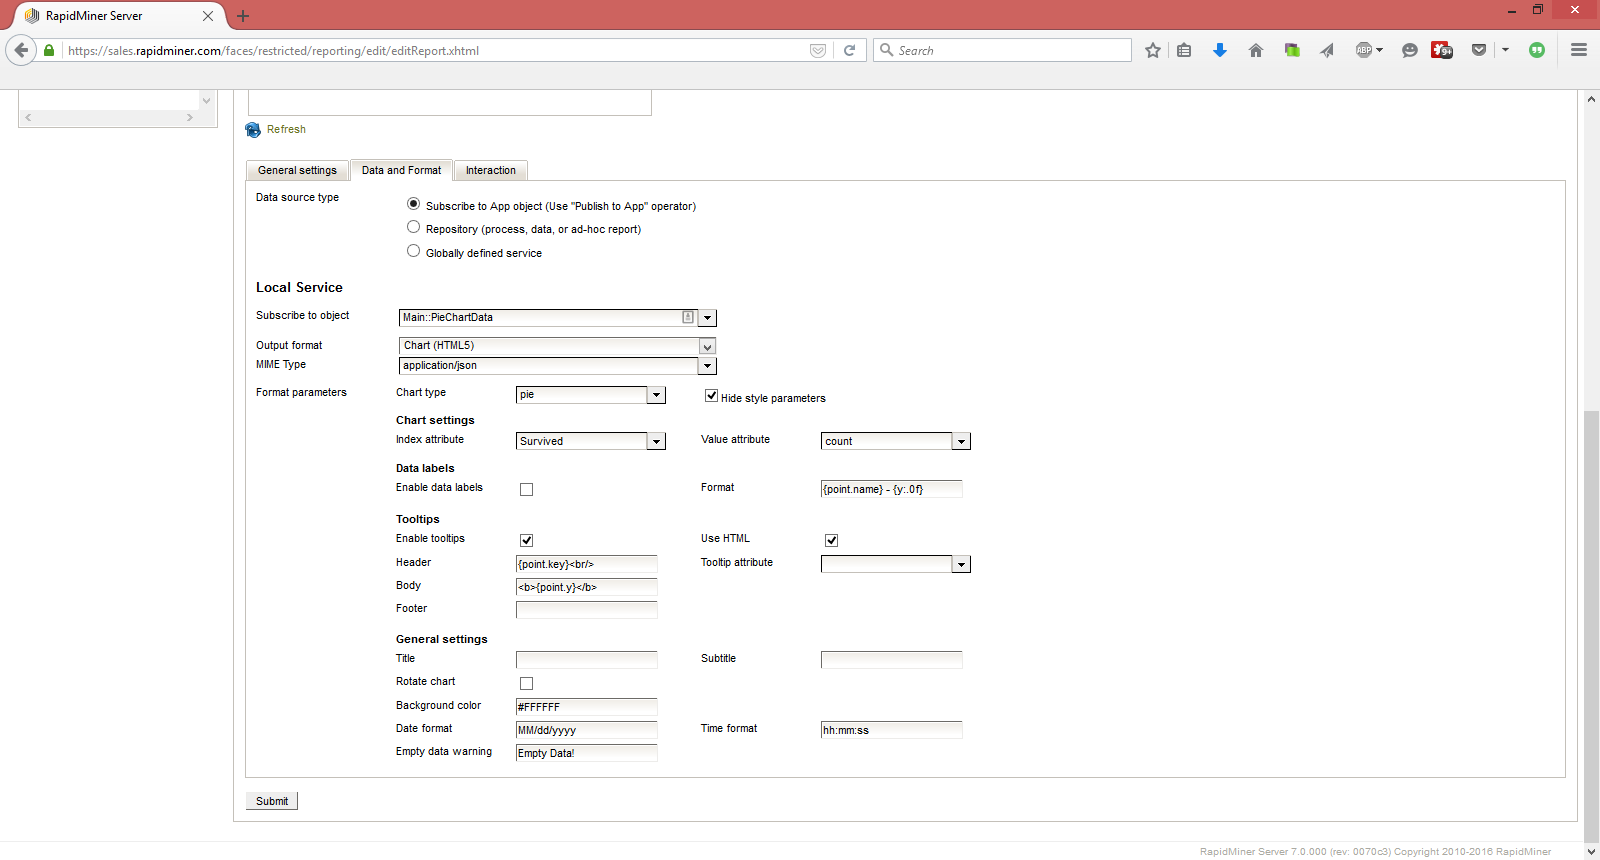Screen dimensions: 1600x860
Task: Click into the Title text field
Action: (586, 660)
